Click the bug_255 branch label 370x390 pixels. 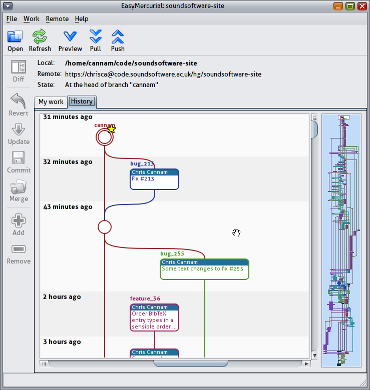click(172, 254)
